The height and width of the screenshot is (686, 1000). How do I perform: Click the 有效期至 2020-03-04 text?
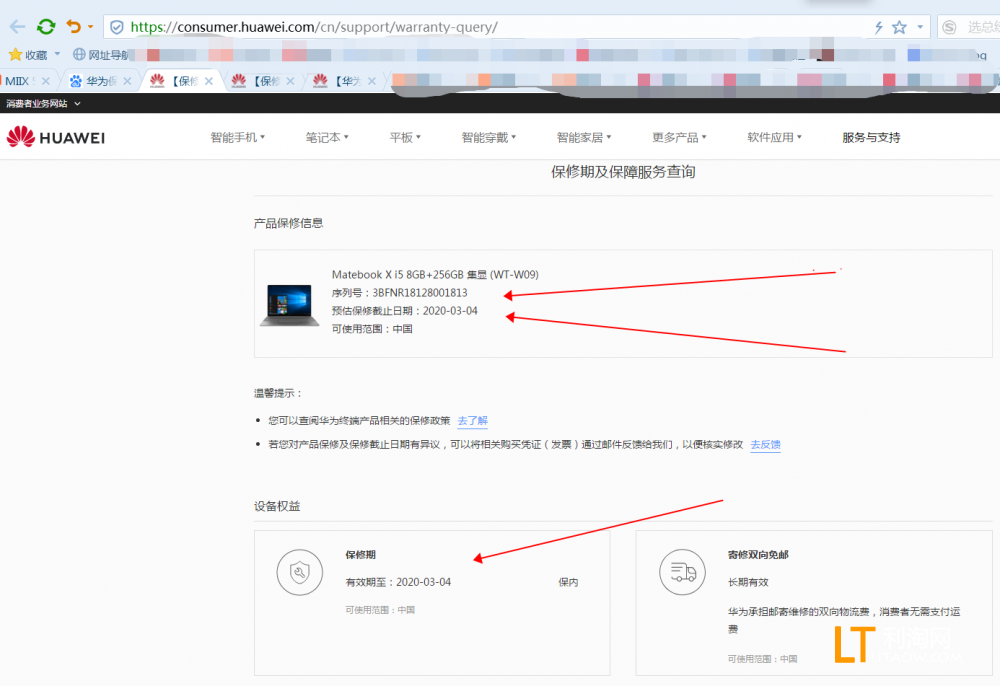pyautogui.click(x=398, y=582)
